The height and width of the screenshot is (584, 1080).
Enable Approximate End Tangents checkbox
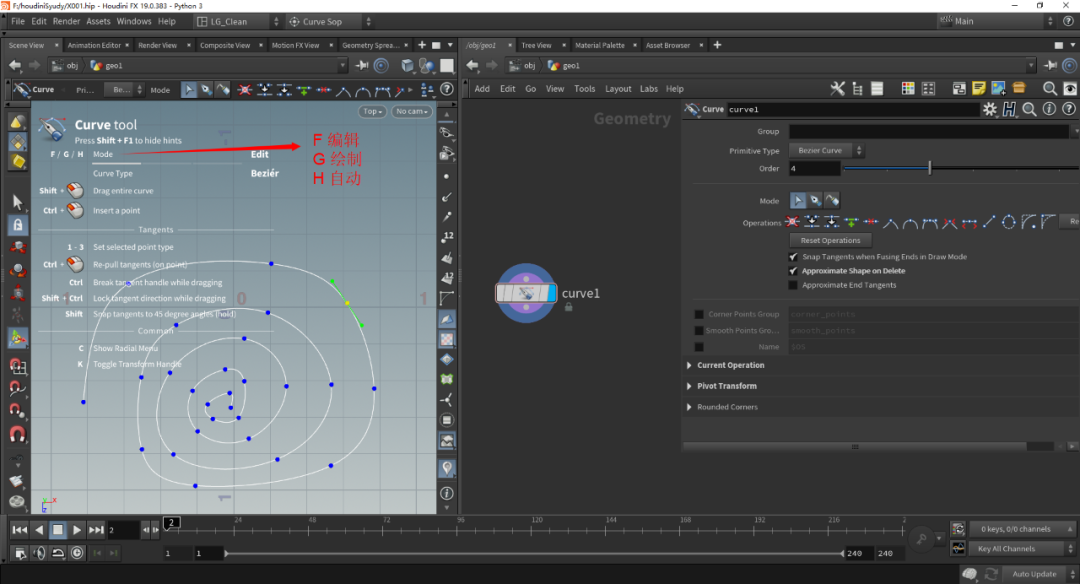click(x=794, y=285)
